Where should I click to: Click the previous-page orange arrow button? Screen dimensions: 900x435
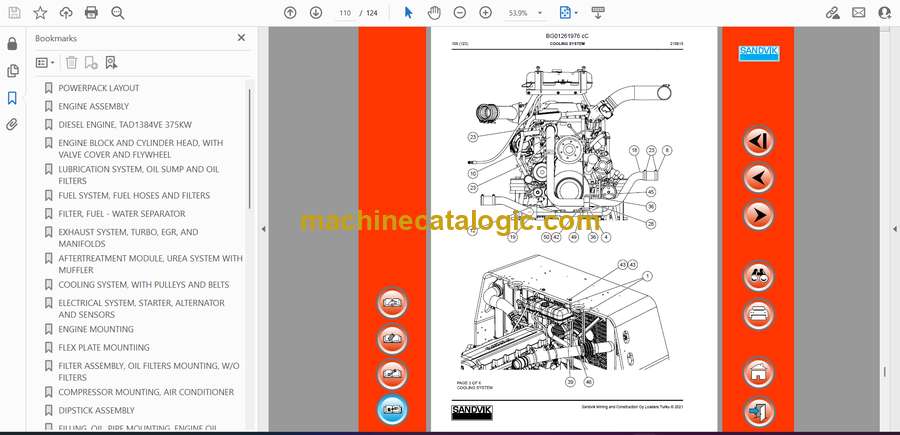coord(758,177)
